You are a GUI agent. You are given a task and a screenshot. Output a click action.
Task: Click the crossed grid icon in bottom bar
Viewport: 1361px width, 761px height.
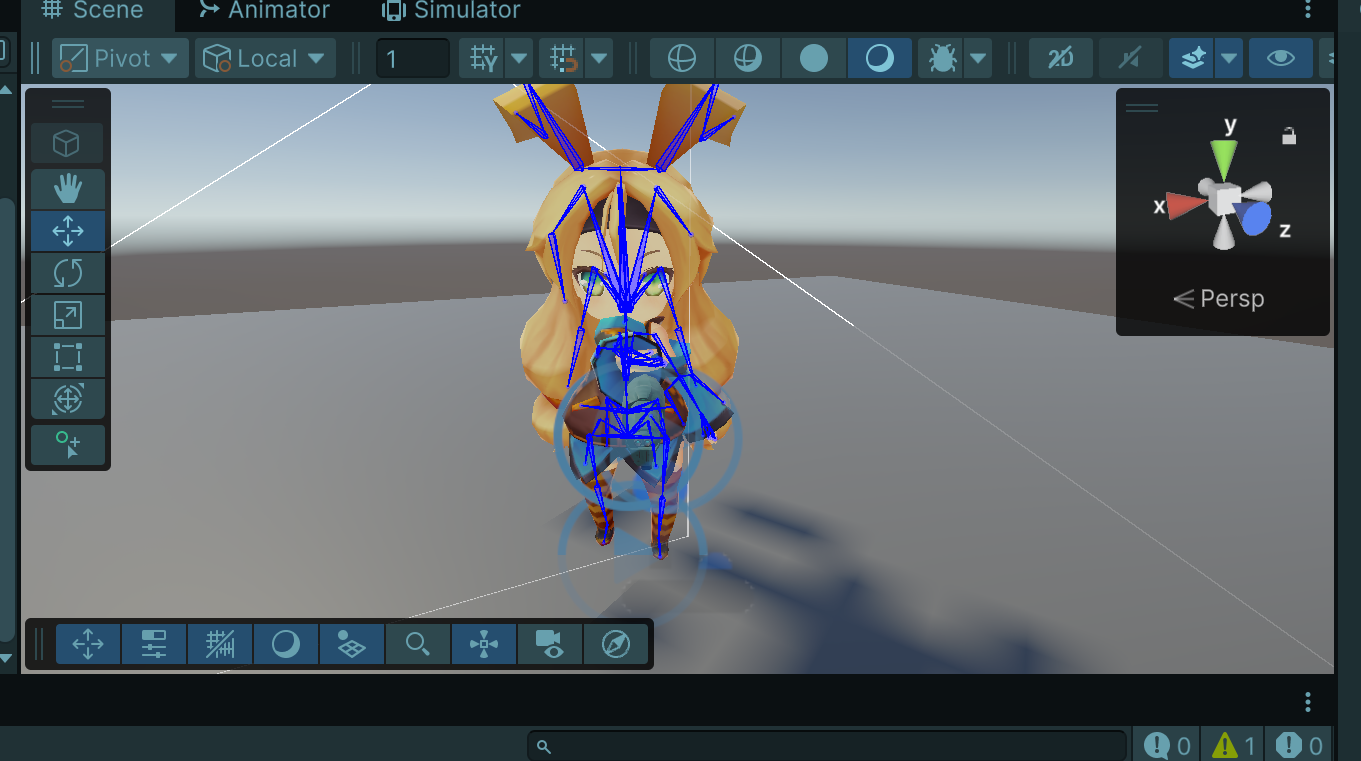pyautogui.click(x=220, y=644)
